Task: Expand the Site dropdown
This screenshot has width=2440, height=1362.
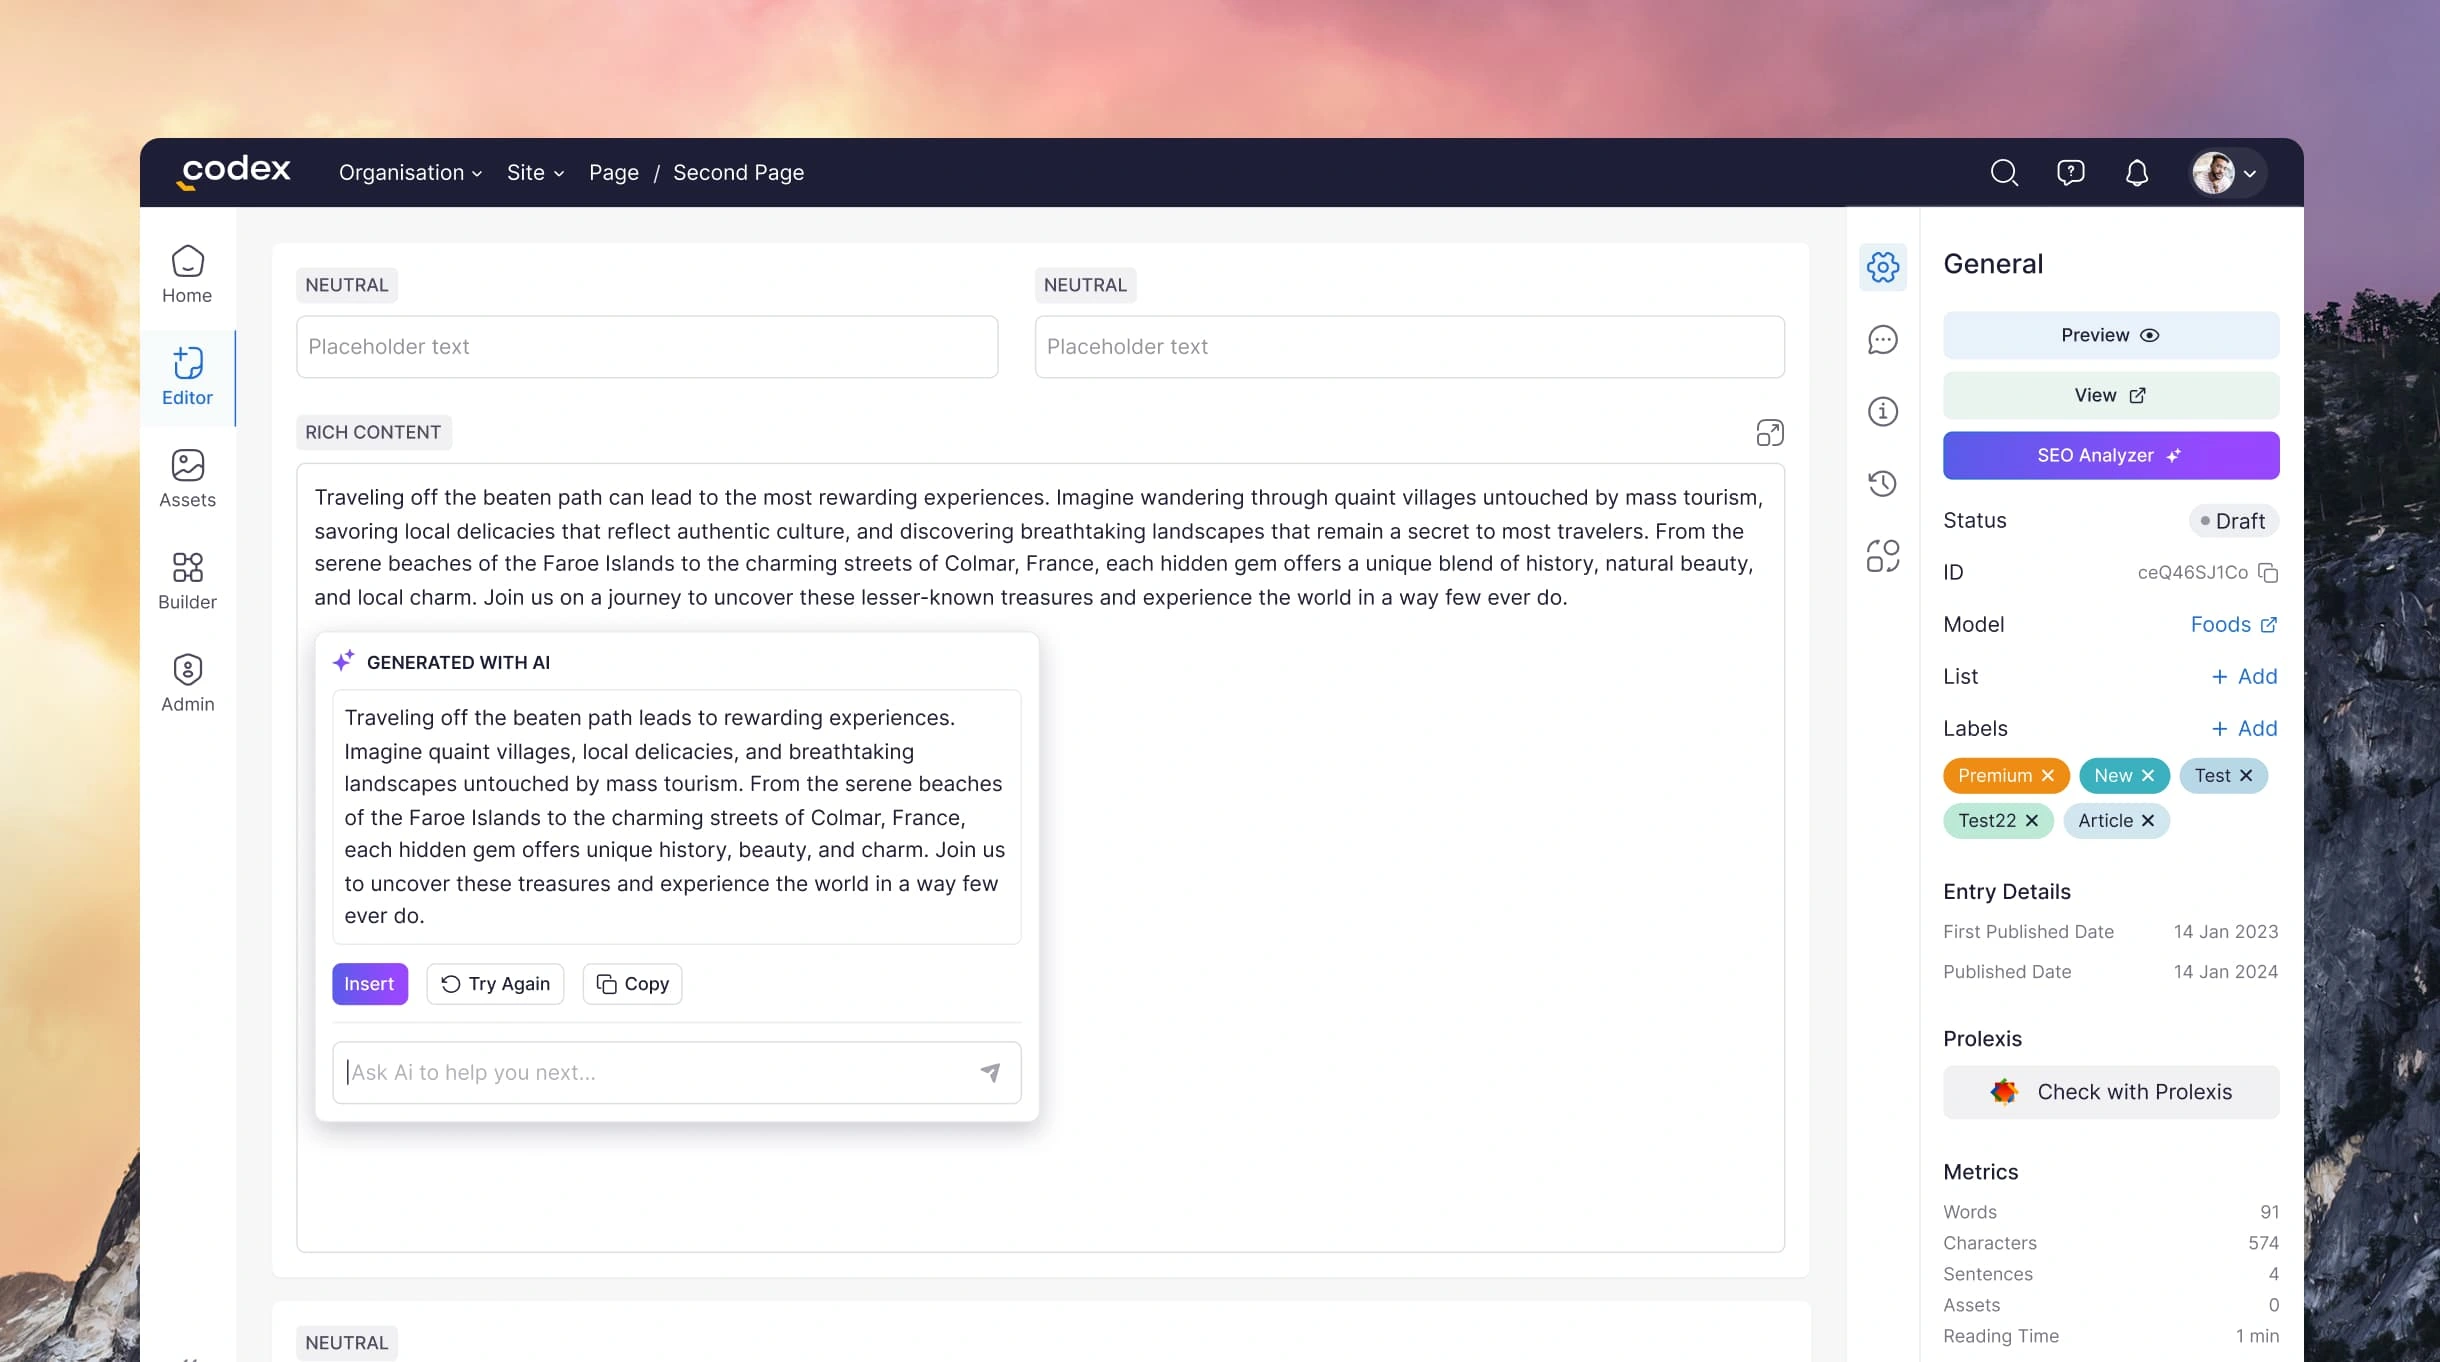Action: click(535, 173)
